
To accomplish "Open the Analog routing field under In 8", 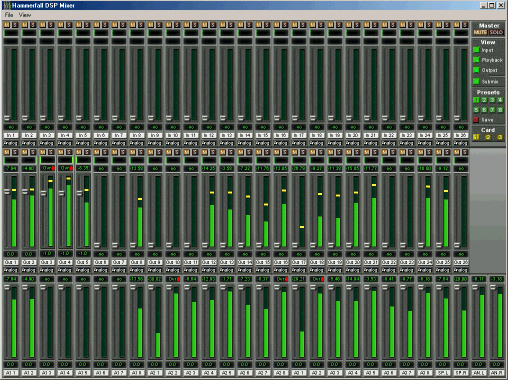I will tap(137, 143).
